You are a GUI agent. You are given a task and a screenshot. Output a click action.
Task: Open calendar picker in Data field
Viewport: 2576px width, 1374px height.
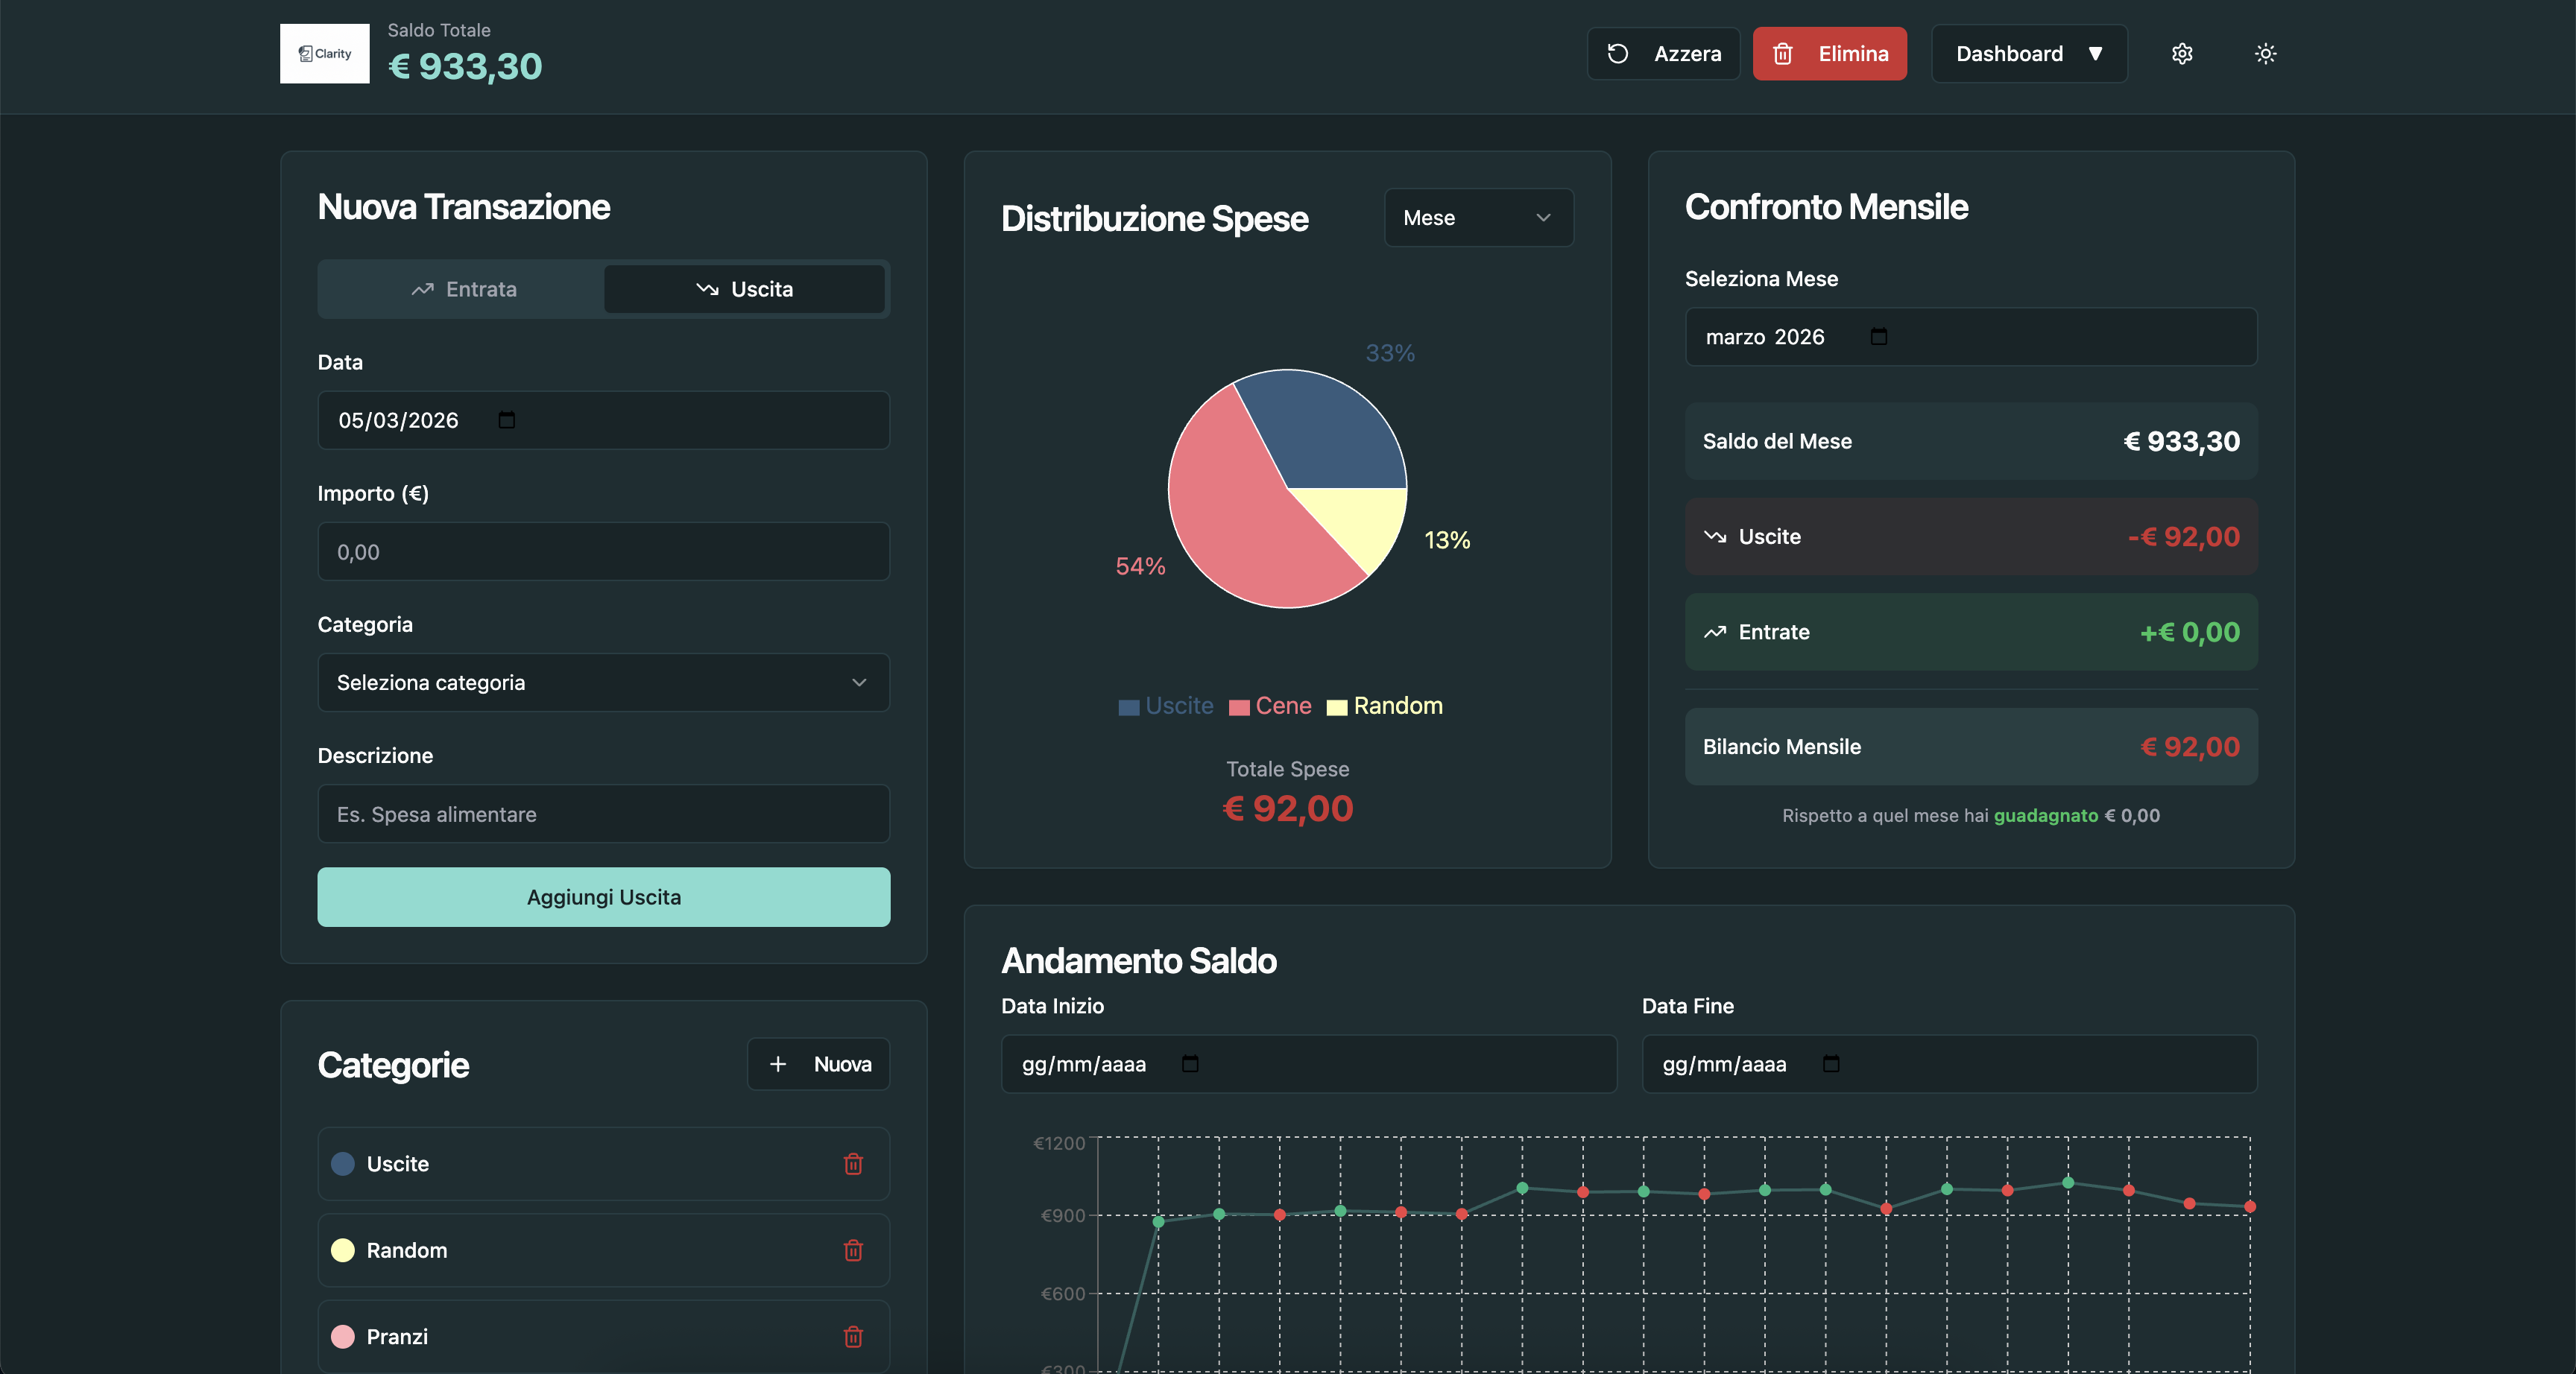point(507,420)
